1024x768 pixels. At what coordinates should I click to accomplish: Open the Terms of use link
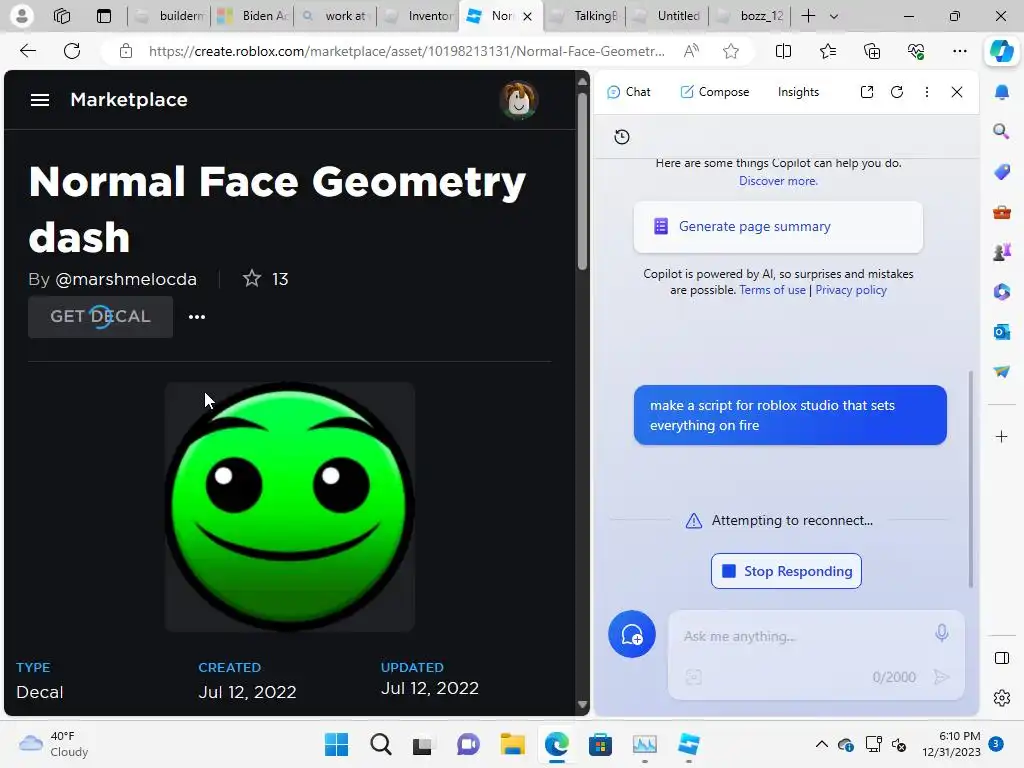click(x=772, y=290)
